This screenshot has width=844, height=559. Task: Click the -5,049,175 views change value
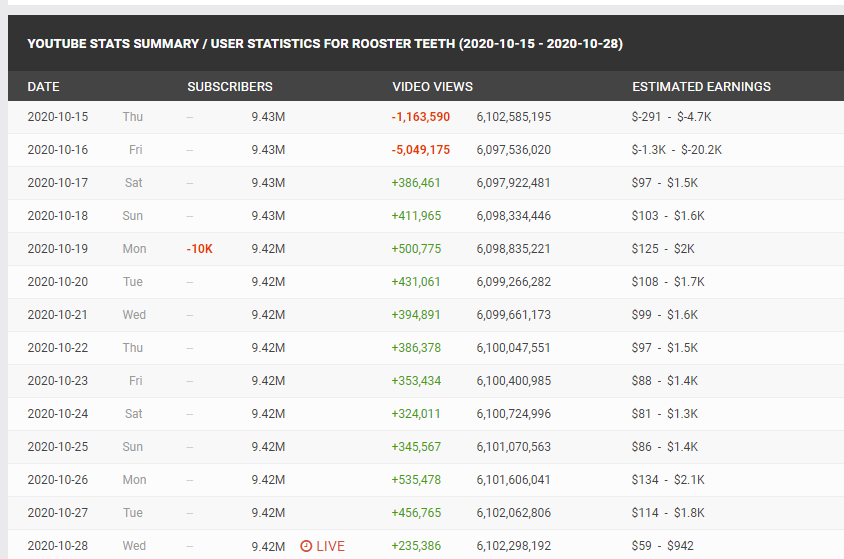(420, 150)
